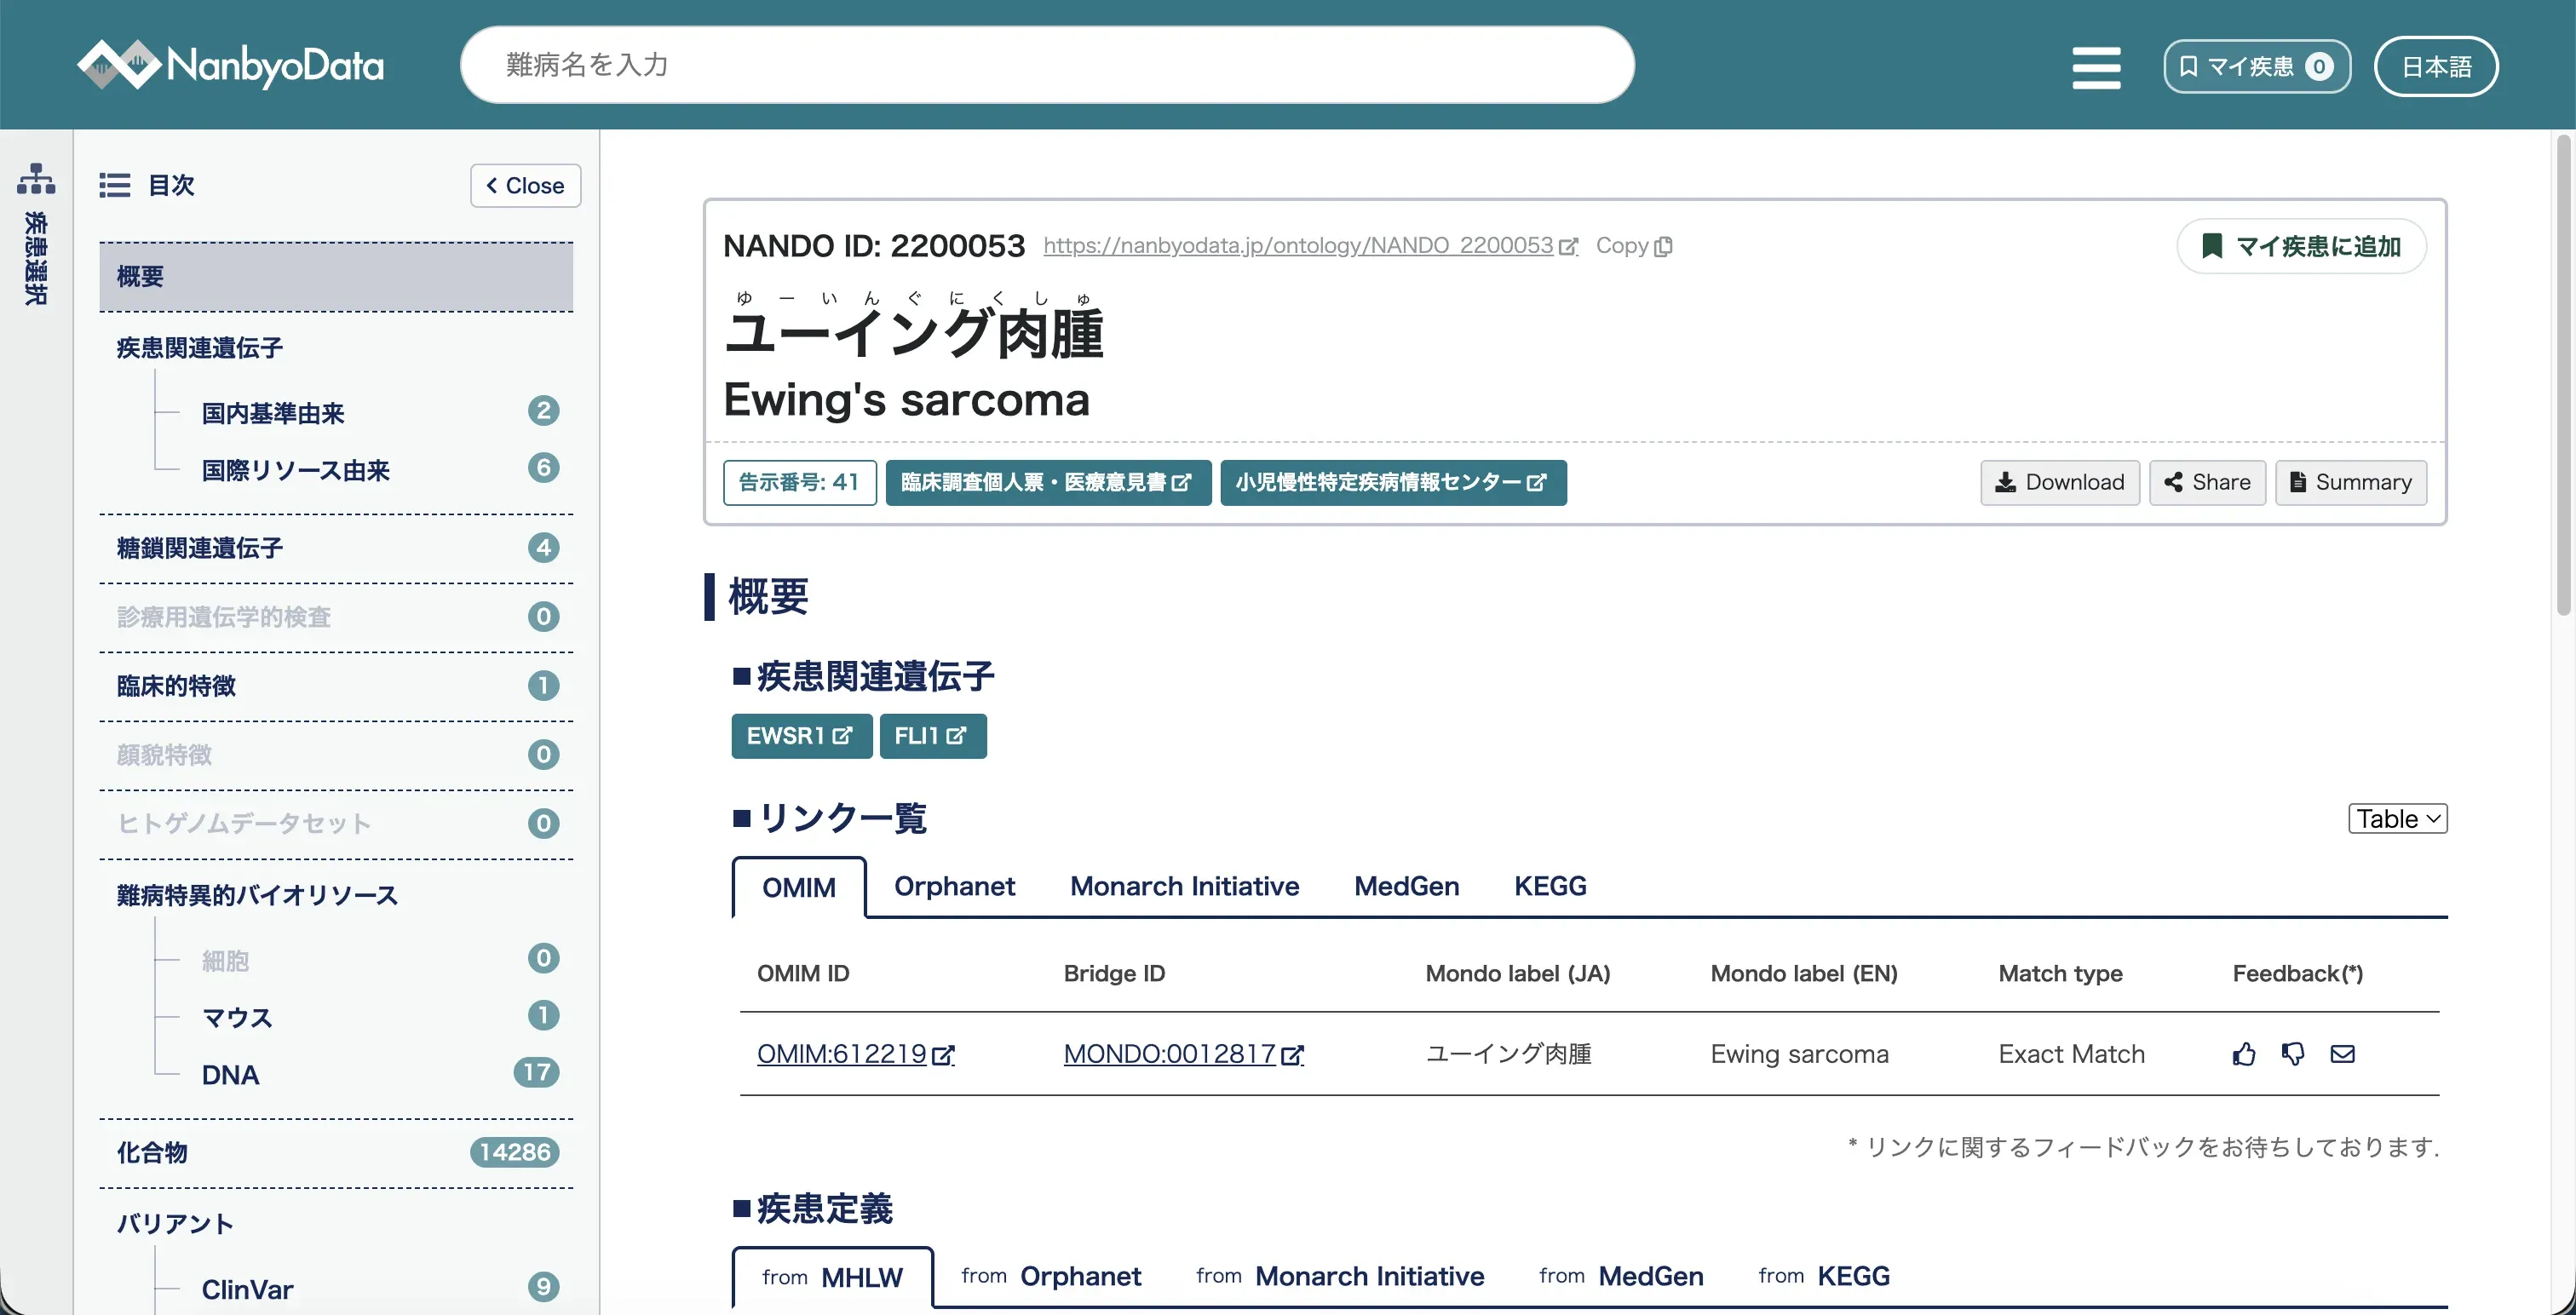Click in the 難病名を入力 search field
This screenshot has height=1315, width=2576.
click(x=1047, y=65)
